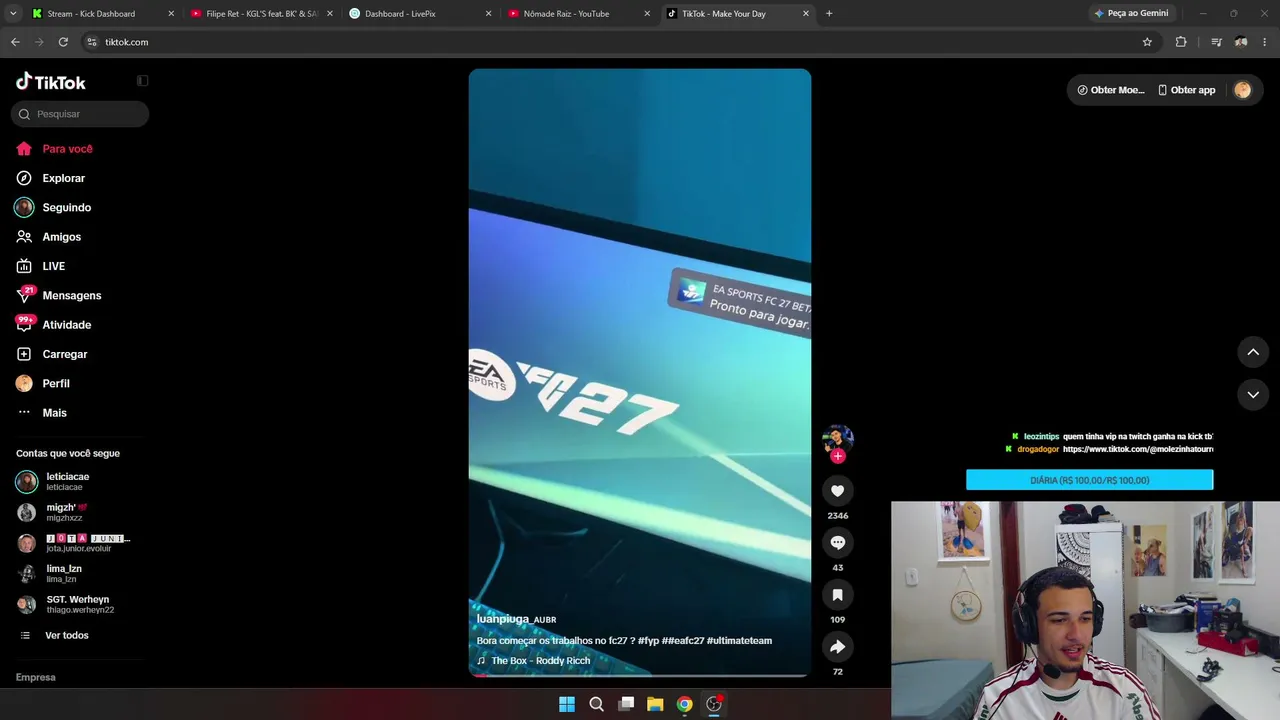Click the Peça ao Gemini button

click(1131, 14)
